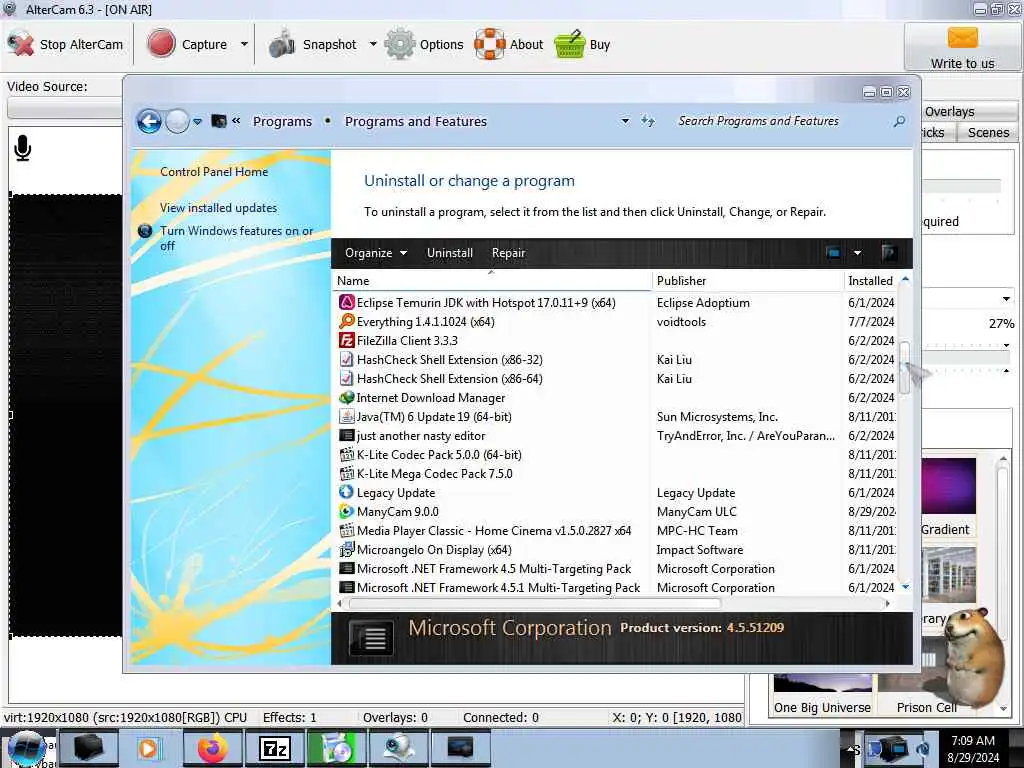
Task: Sort by the Publisher column header
Action: tap(748, 281)
